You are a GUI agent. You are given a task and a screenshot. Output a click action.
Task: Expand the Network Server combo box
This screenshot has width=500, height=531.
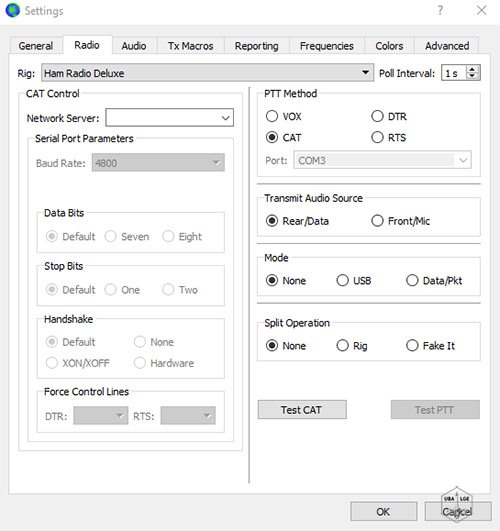225,118
